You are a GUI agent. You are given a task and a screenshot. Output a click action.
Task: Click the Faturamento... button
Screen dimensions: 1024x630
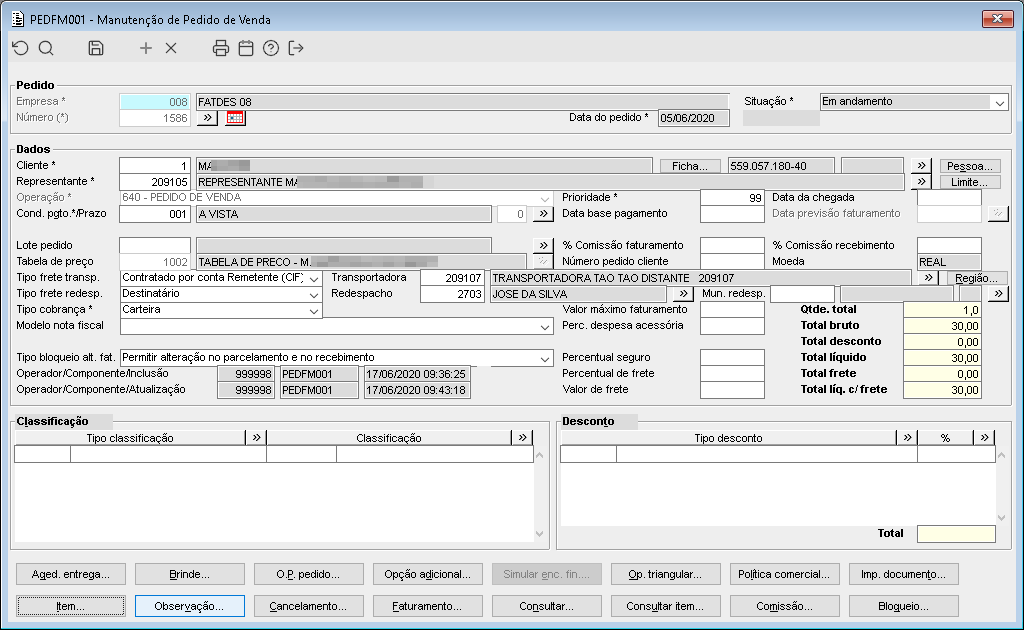[427, 606]
